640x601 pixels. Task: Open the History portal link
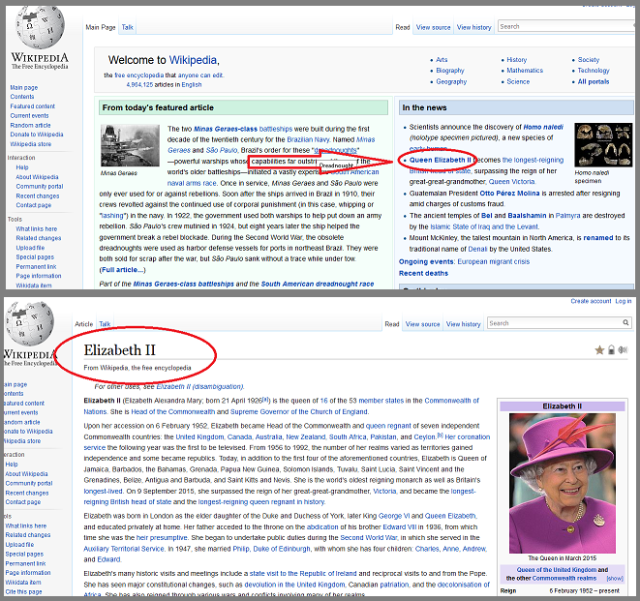pyautogui.click(x=517, y=60)
